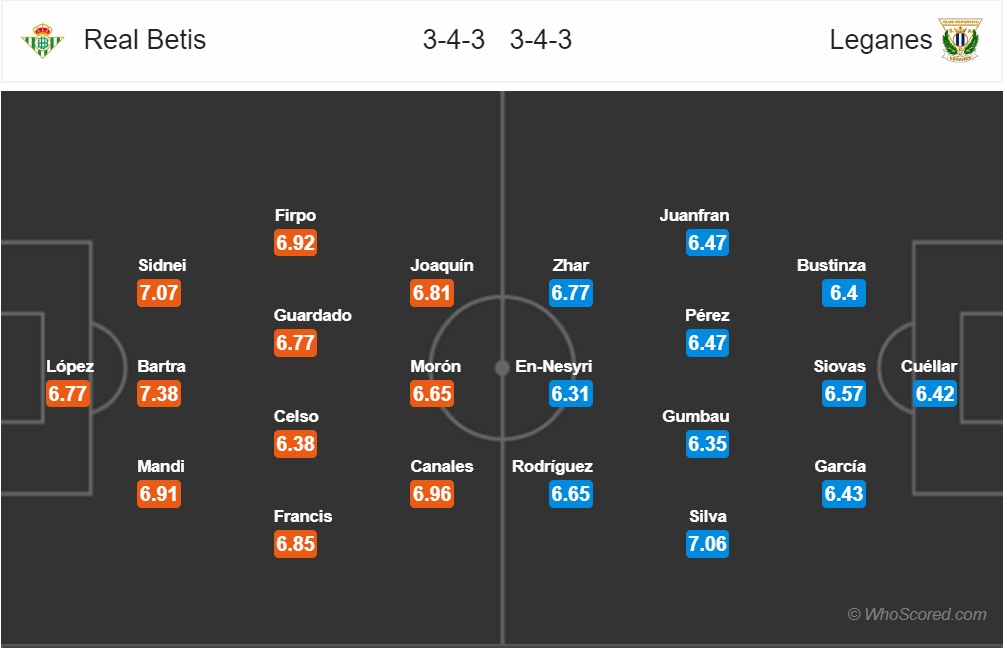Screen dimensions: 1007x648
Task: Click En-Nesyri's 6.31 rating badge
Action: click(x=570, y=394)
